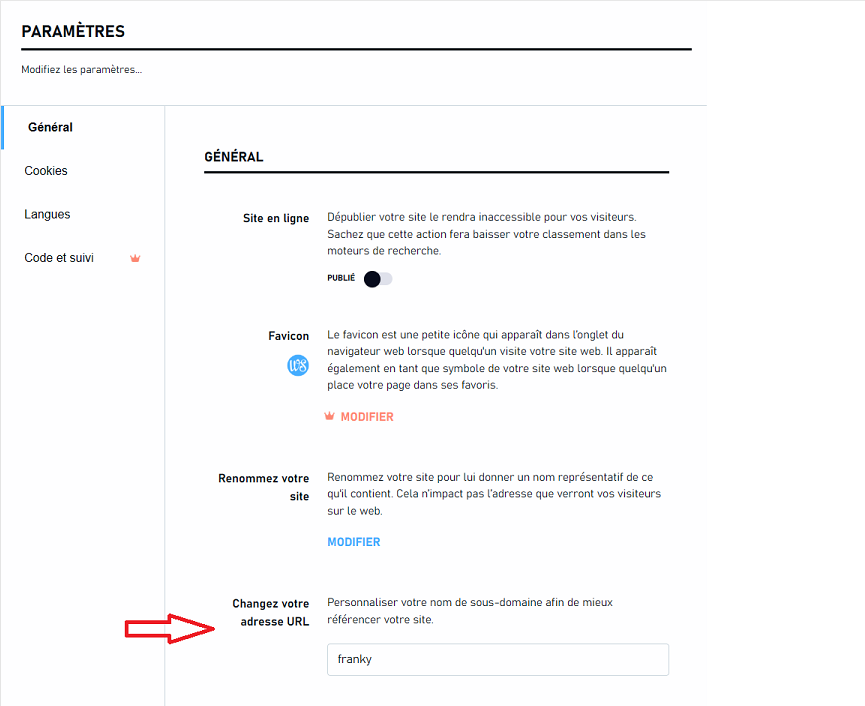Click the favicon preview icon
The image size is (865, 706).
298,366
